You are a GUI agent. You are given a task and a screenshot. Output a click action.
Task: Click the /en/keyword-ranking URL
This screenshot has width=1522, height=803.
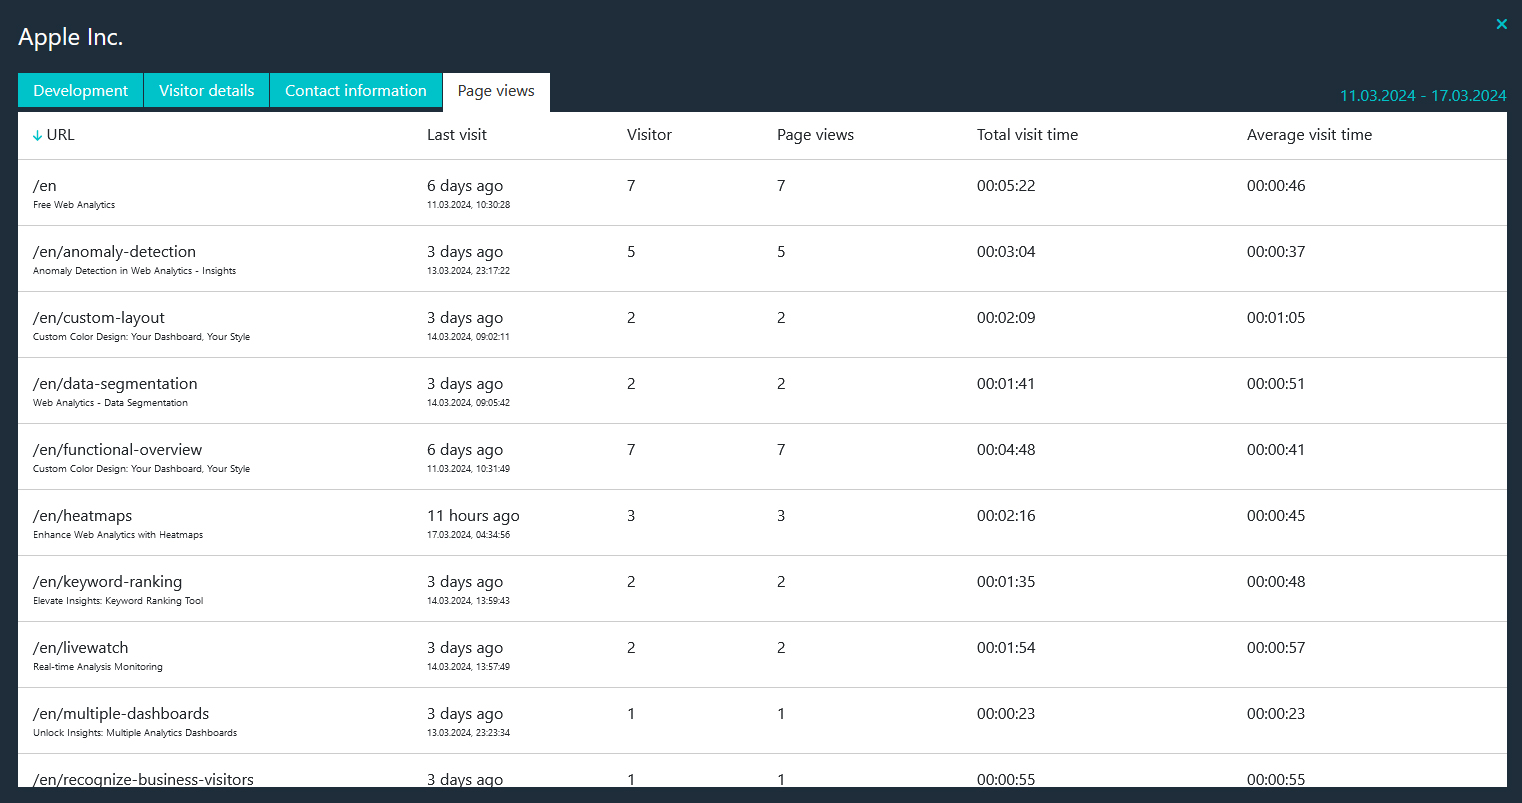tap(107, 582)
